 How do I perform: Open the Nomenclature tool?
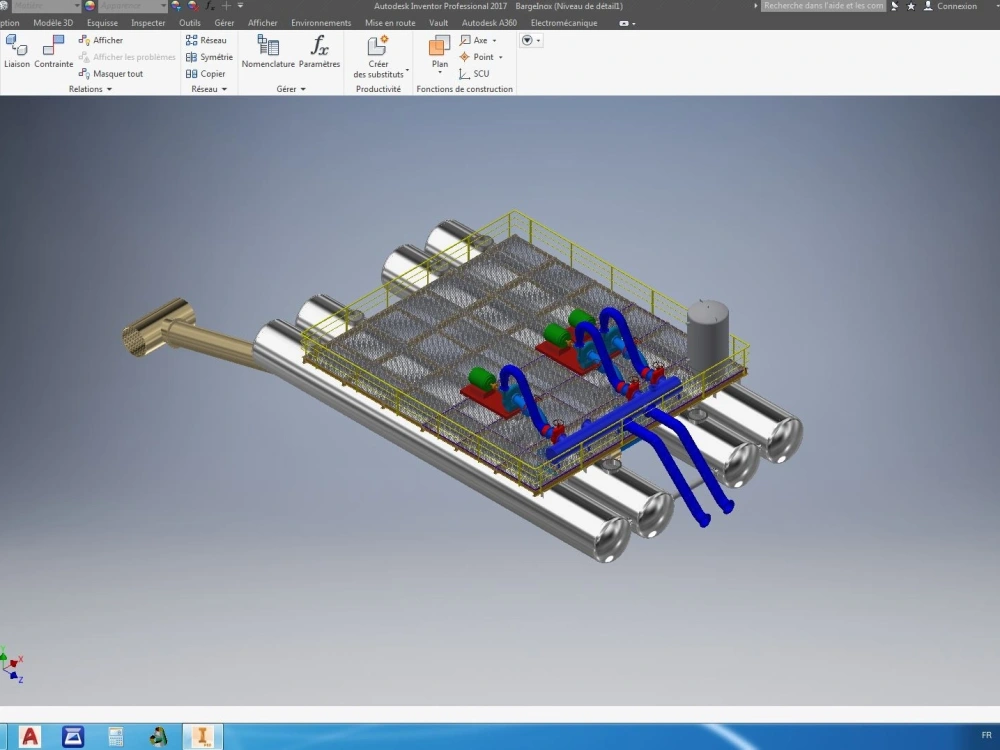click(267, 52)
